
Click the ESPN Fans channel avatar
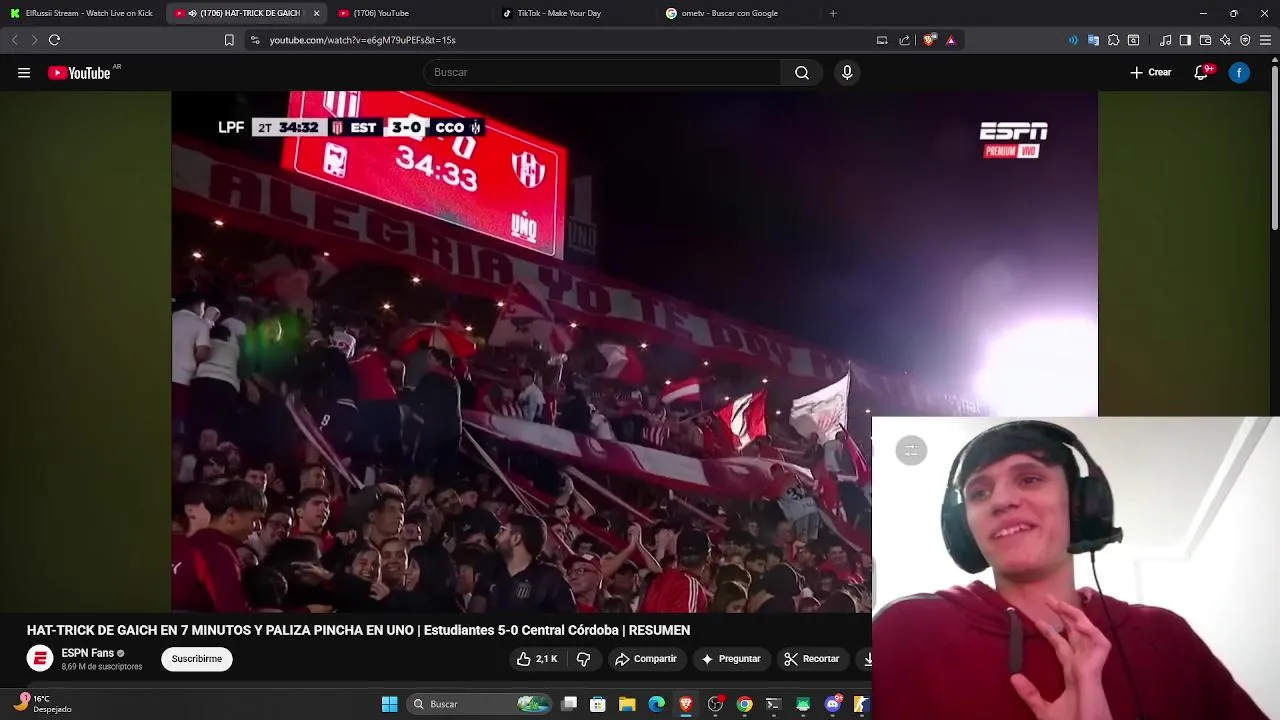(40, 658)
